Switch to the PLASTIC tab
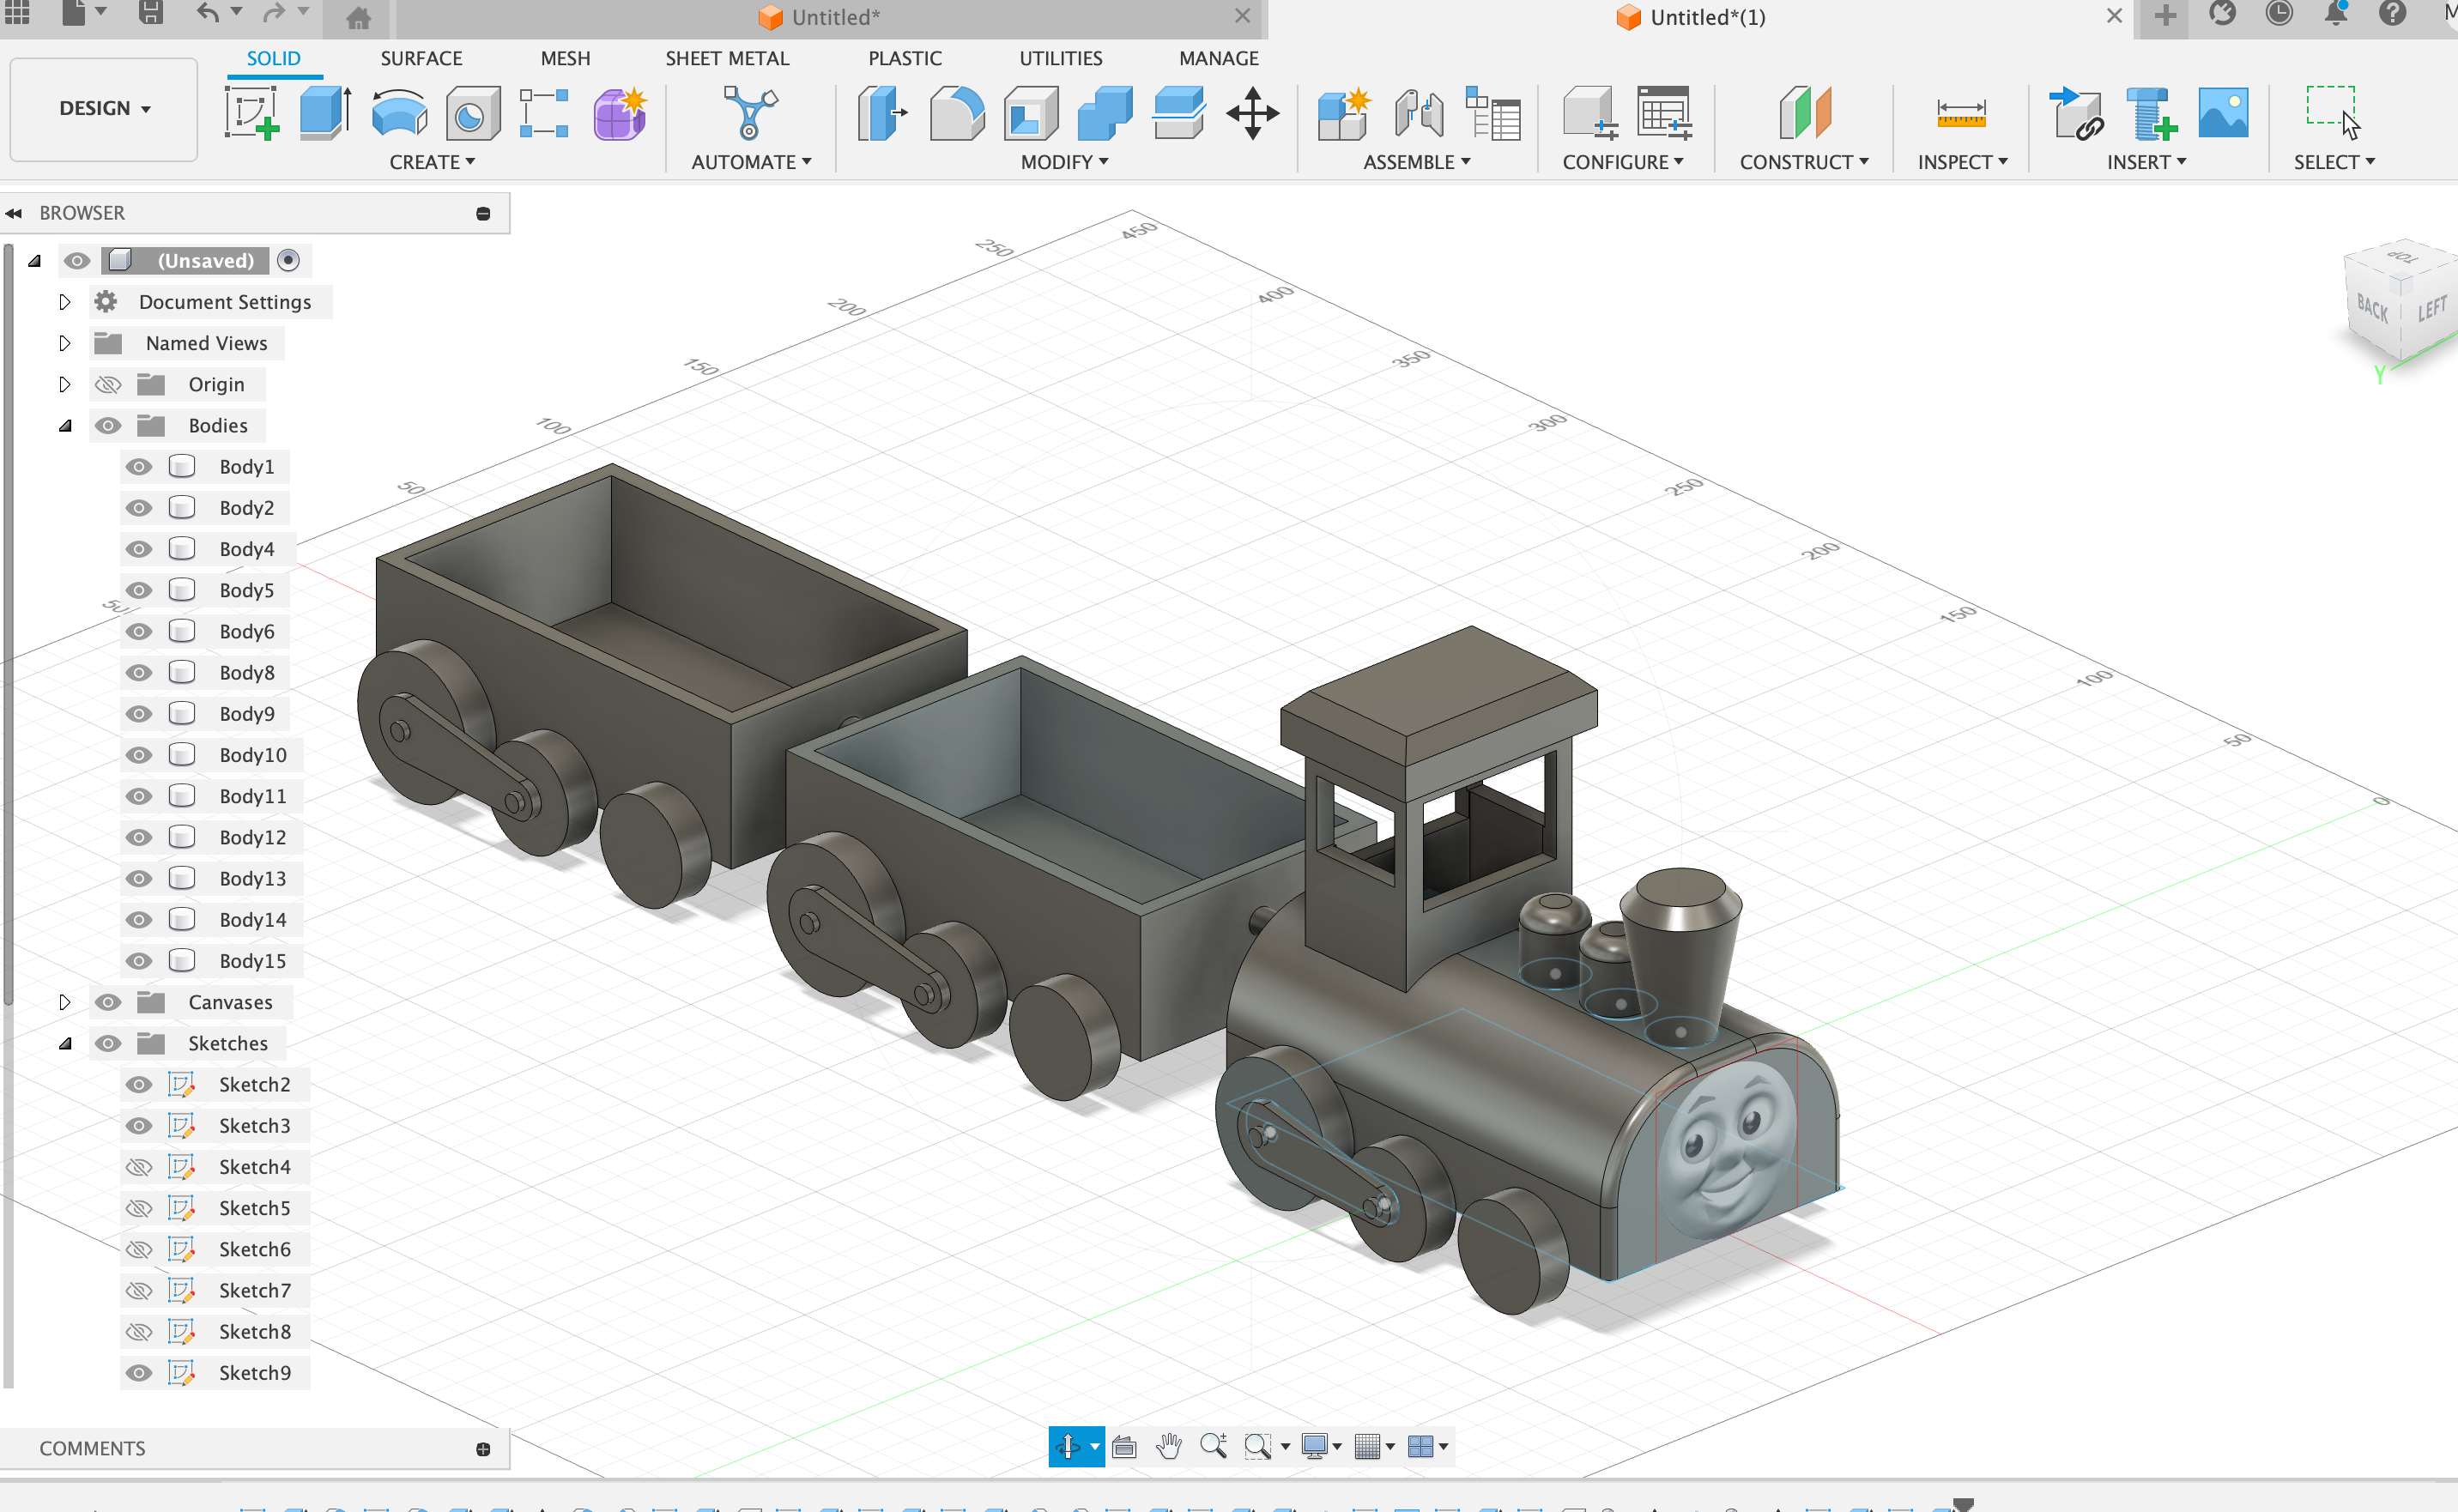The image size is (2458, 1512). point(905,58)
